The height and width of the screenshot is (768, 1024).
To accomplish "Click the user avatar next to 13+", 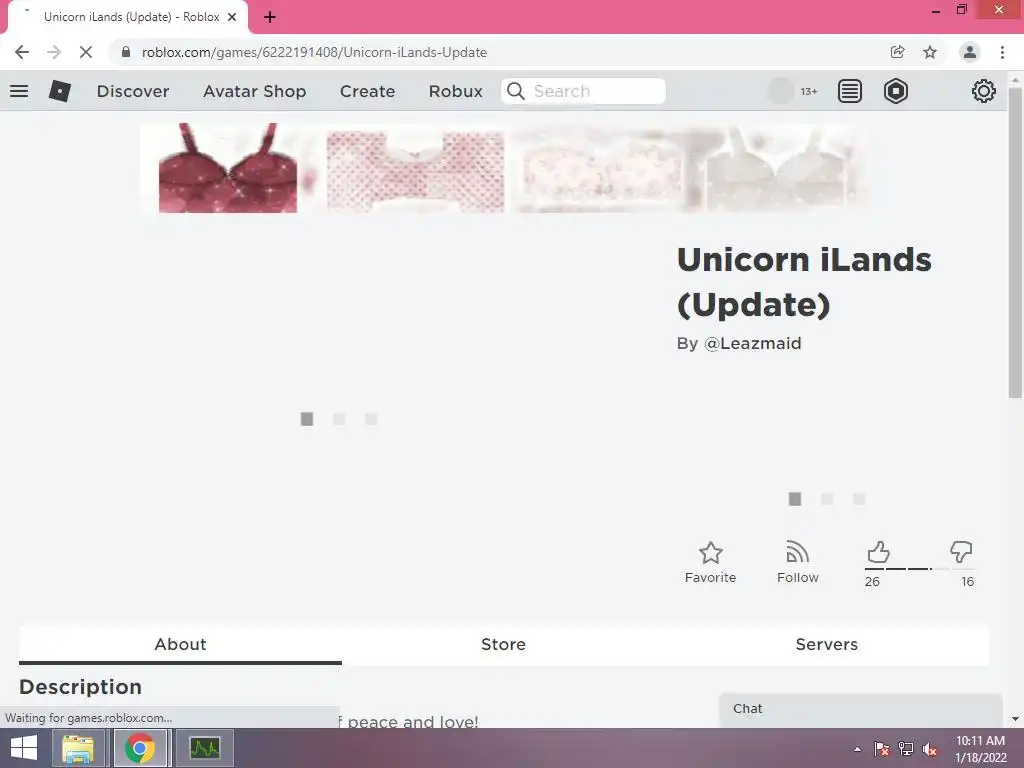I will [780, 91].
